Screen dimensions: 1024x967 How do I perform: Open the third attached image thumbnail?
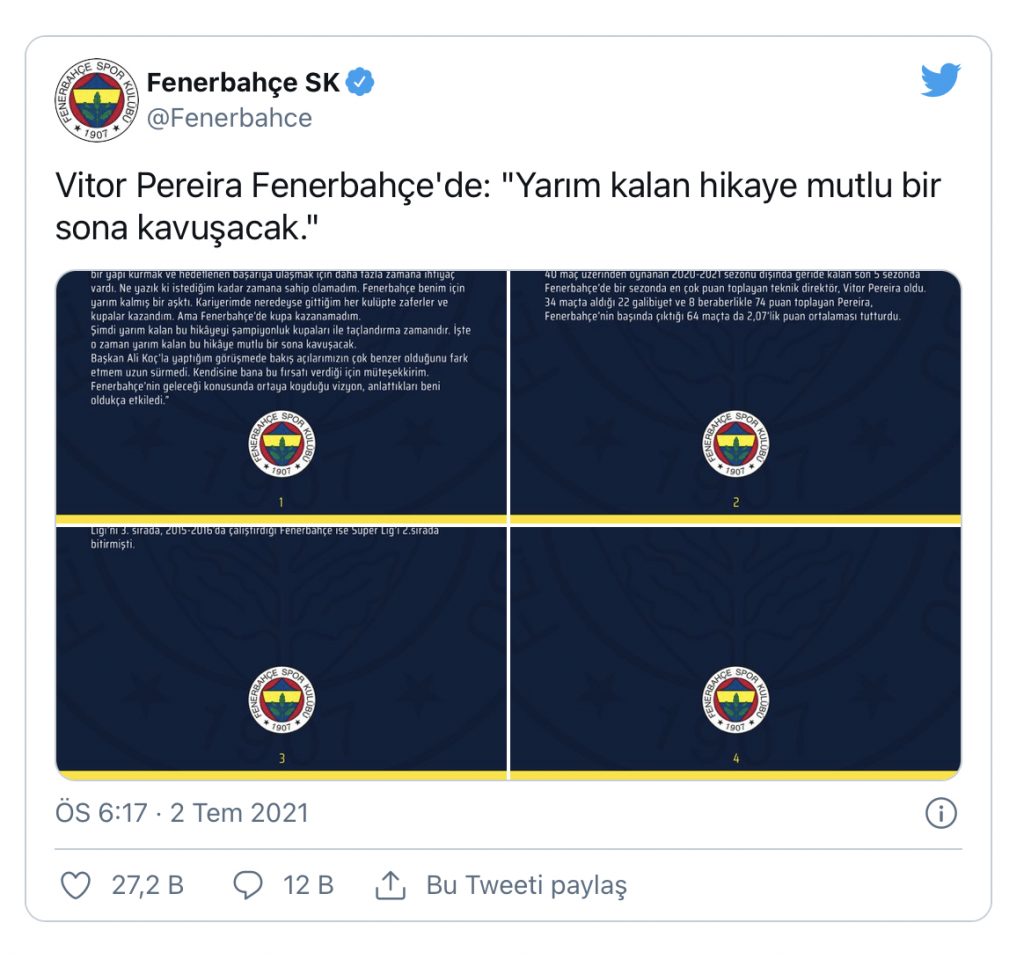point(281,654)
